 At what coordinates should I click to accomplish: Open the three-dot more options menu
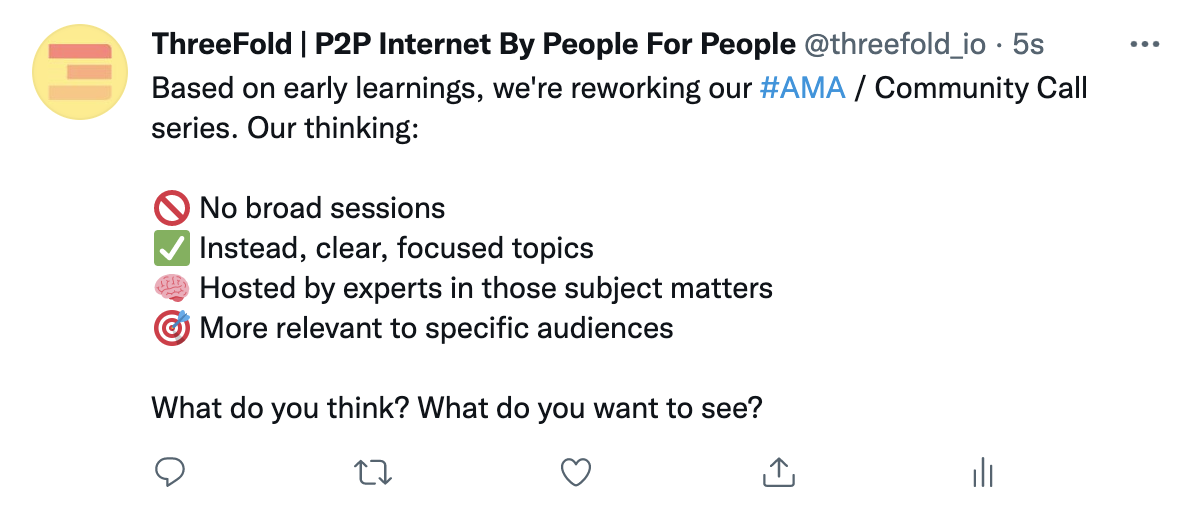pyautogui.click(x=1144, y=44)
